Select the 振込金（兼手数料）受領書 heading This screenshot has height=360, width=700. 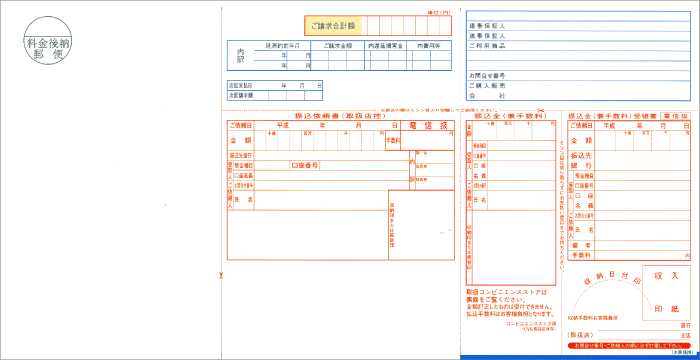[x=612, y=116]
